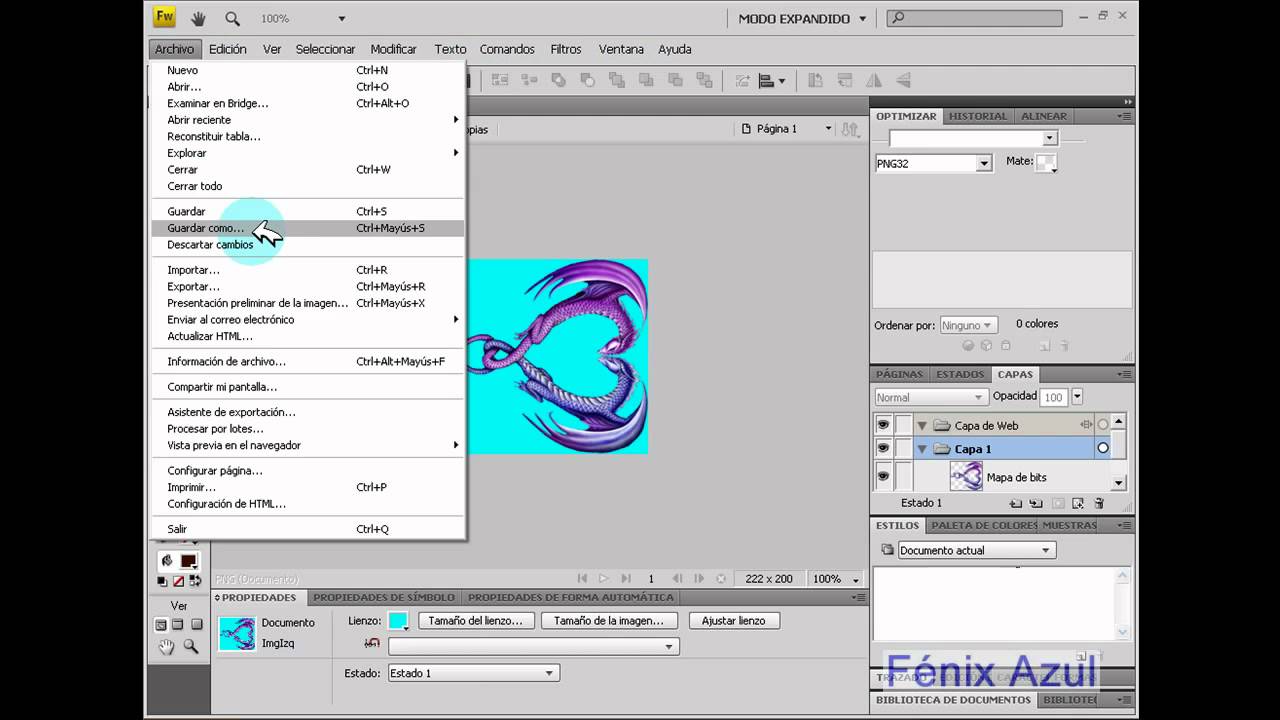Image resolution: width=1280 pixels, height=720 pixels.
Task: Switch to the ESTADOS tab
Action: (960, 374)
